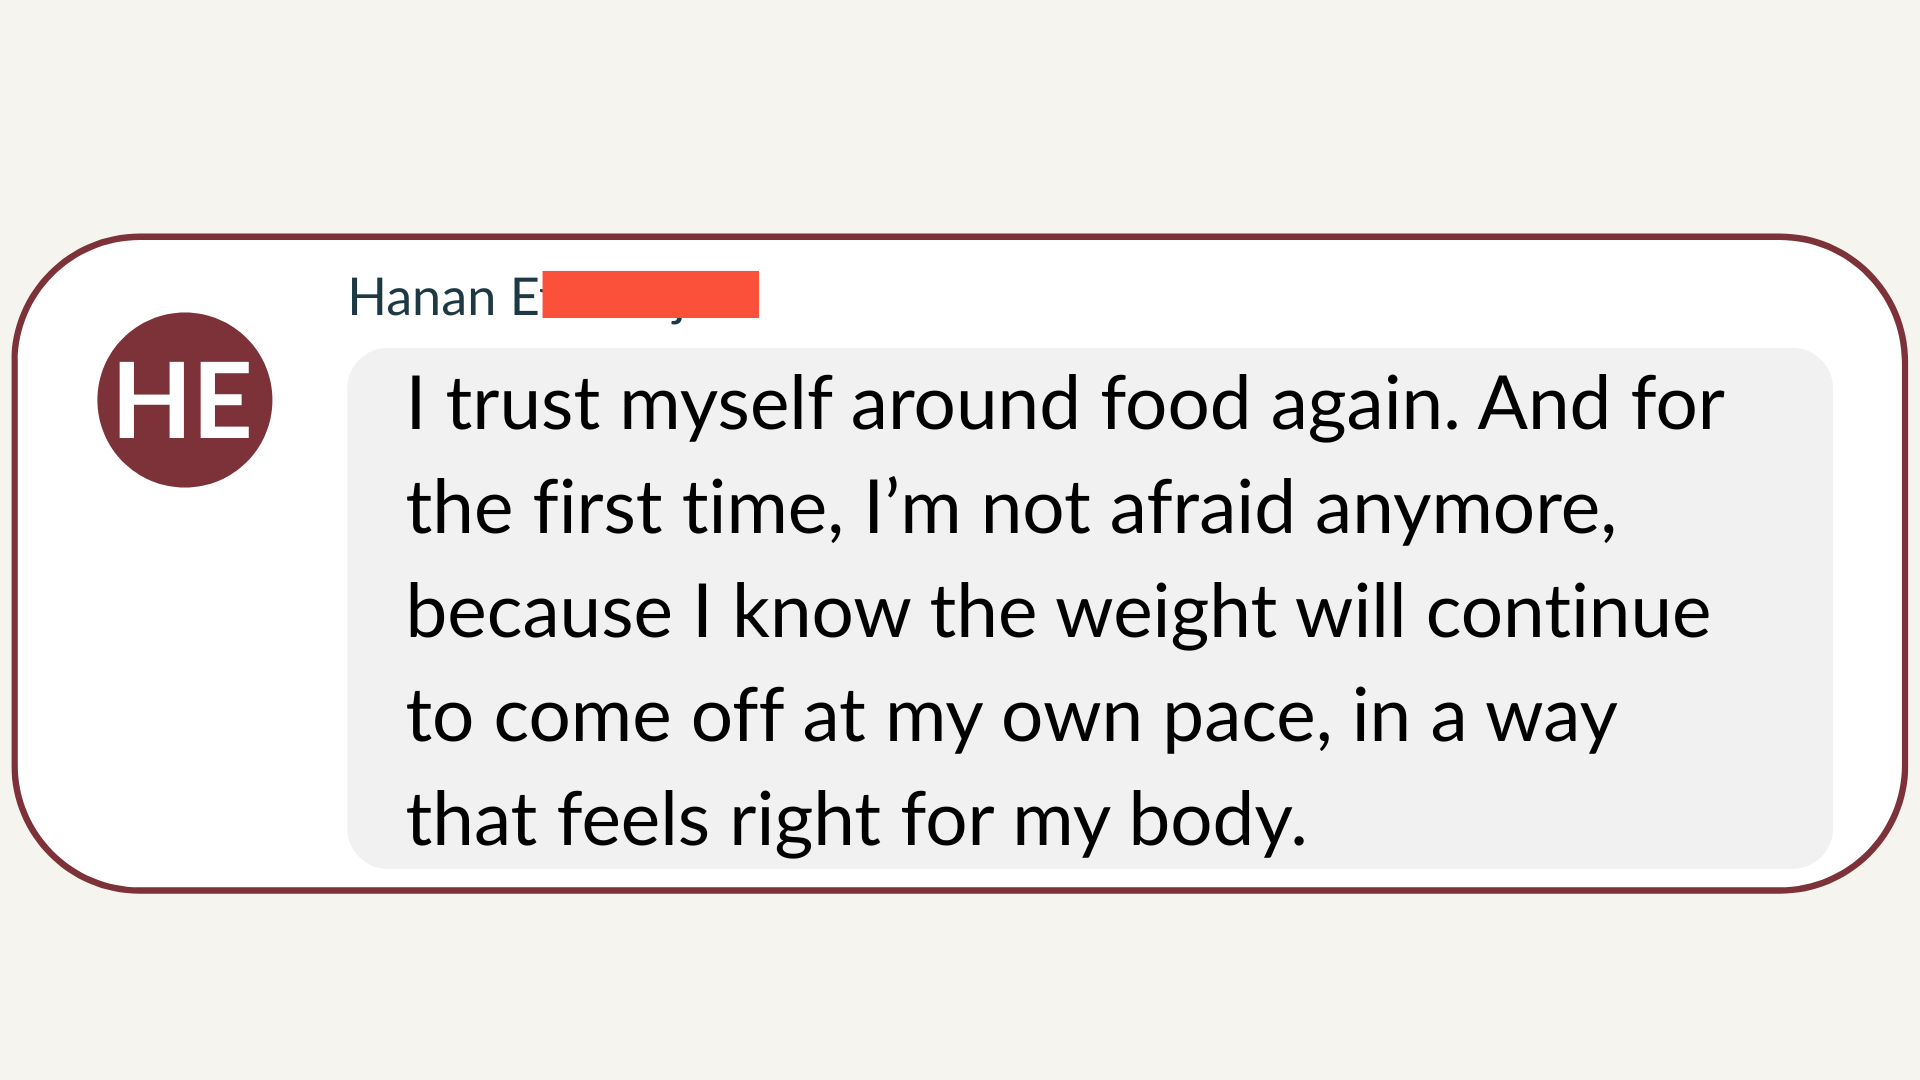Click the word "anymore"
The width and height of the screenshot is (1920, 1080).
click(1464, 511)
